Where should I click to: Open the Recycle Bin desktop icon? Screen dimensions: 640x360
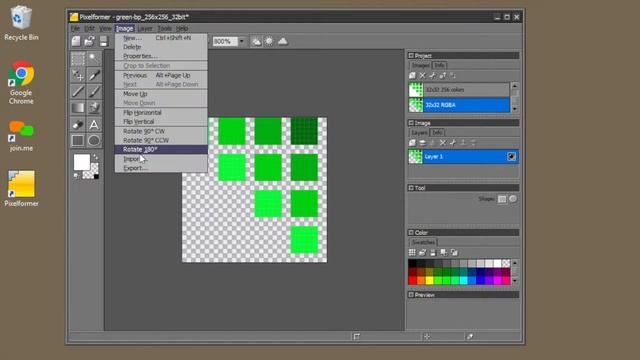click(x=21, y=23)
